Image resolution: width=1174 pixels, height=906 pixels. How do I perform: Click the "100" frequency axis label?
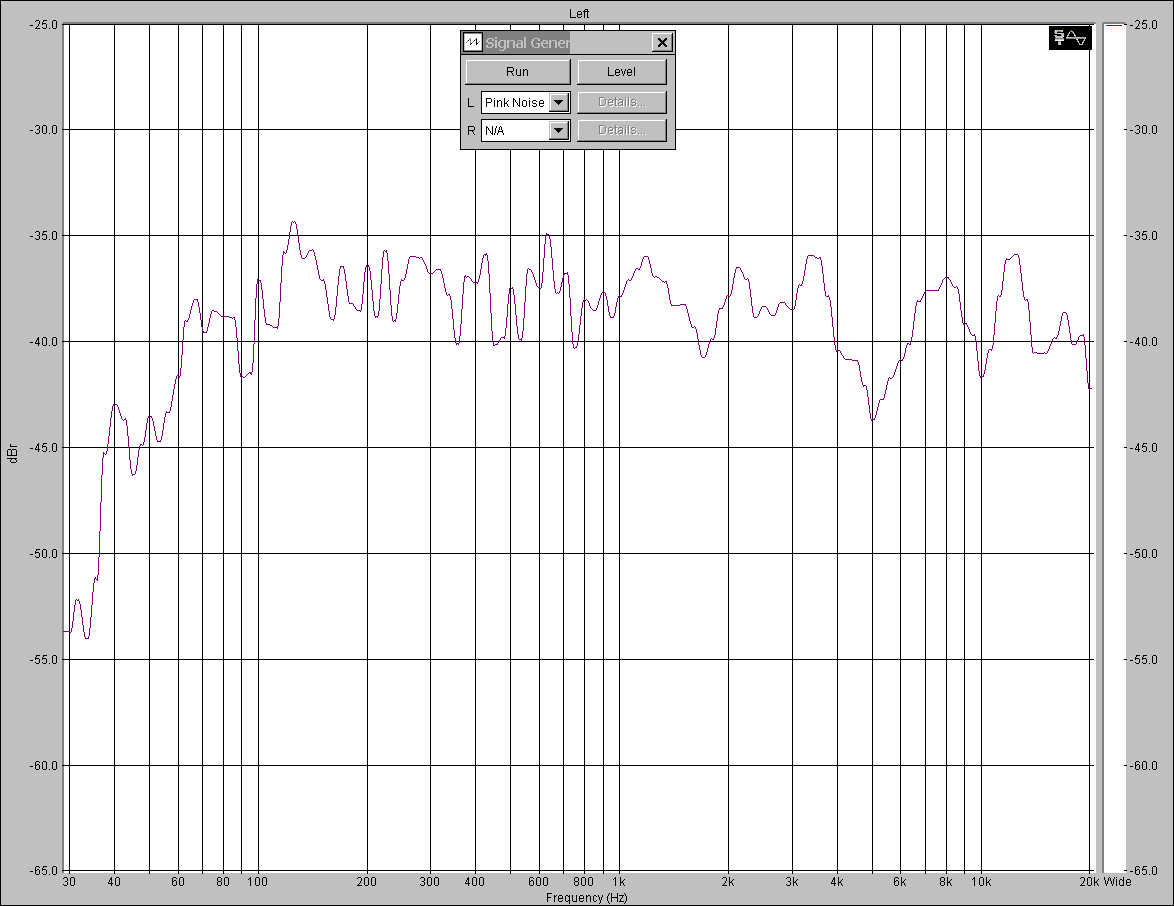258,882
